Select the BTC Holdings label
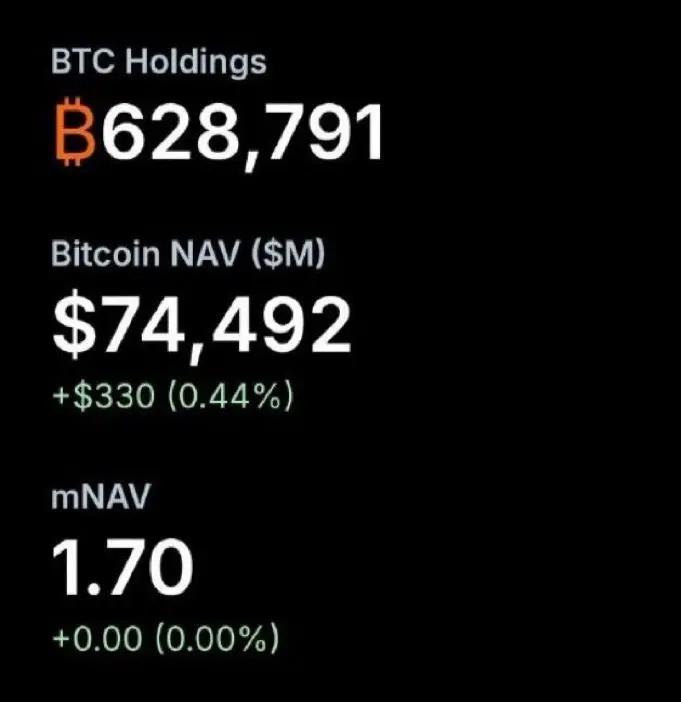The width and height of the screenshot is (681, 702). point(159,63)
